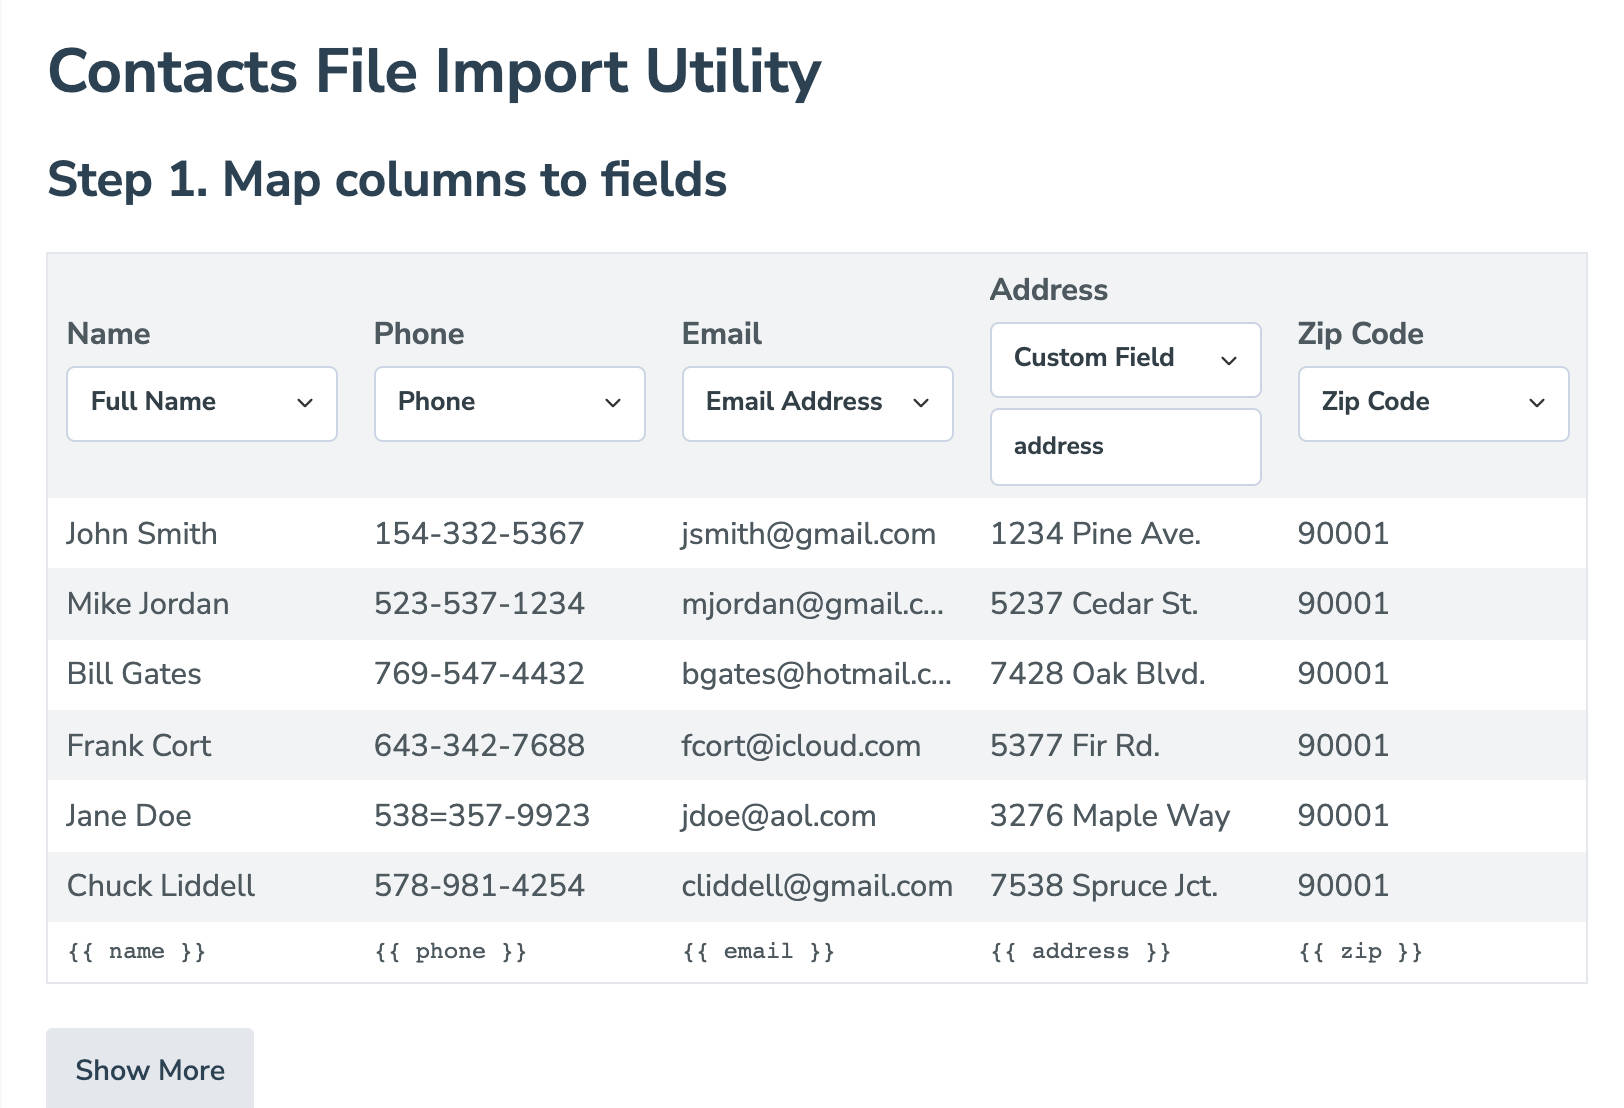This screenshot has width=1624, height=1108.
Task: Click the {{ phone }} template placeholder
Action: [451, 951]
